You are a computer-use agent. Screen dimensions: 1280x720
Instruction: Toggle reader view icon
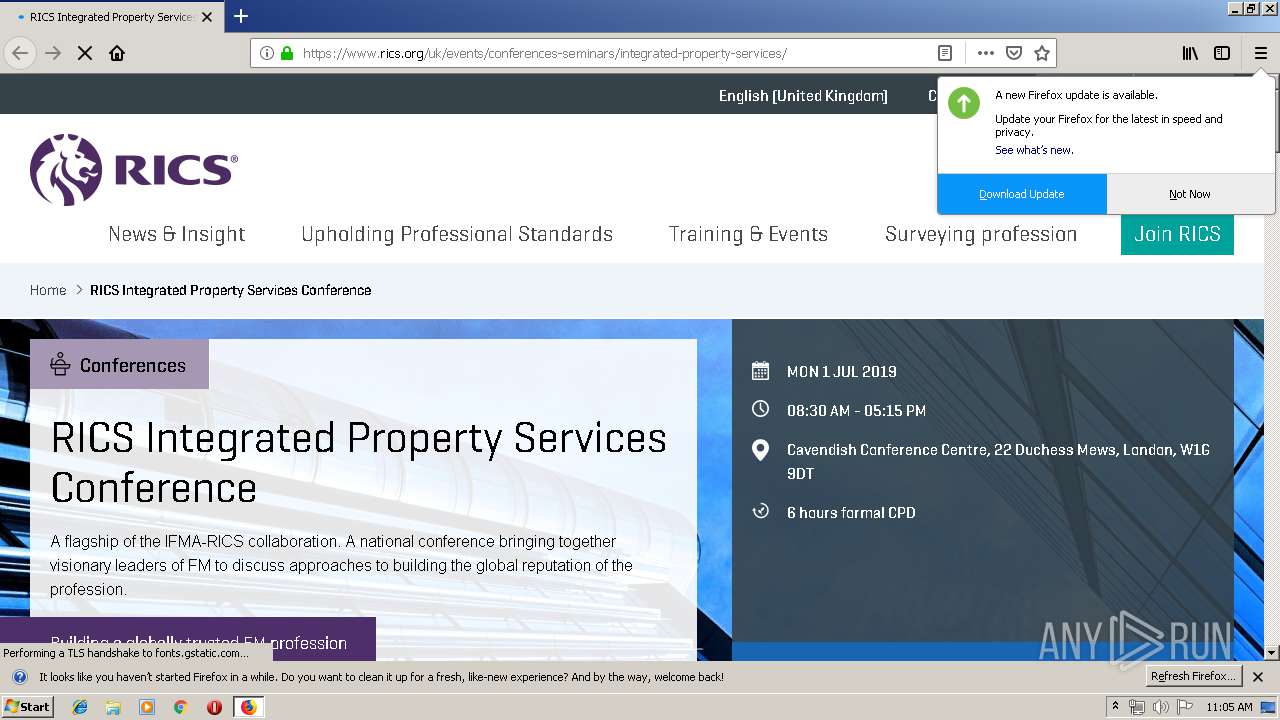pyautogui.click(x=944, y=53)
